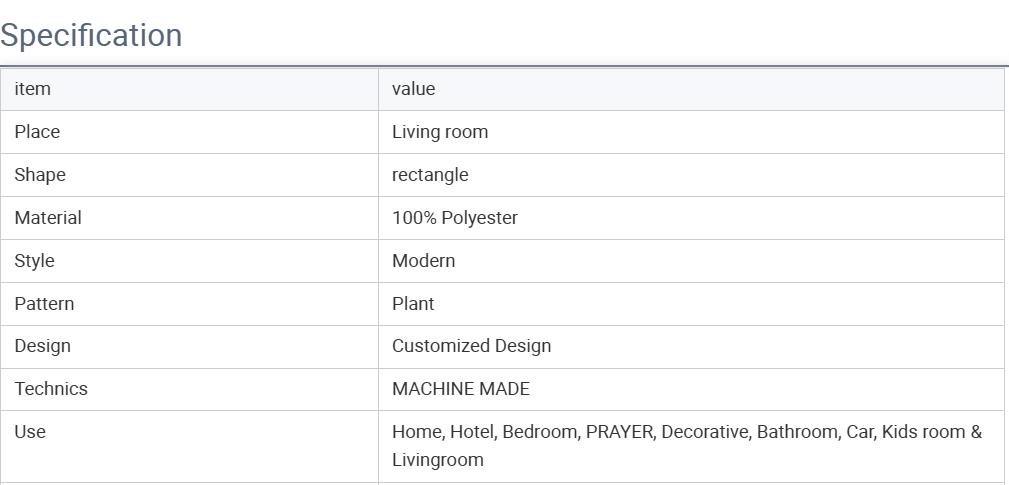Screen dimensions: 1009x485
Task: Click the 'Plant' value cell
Action: [x=413, y=304]
